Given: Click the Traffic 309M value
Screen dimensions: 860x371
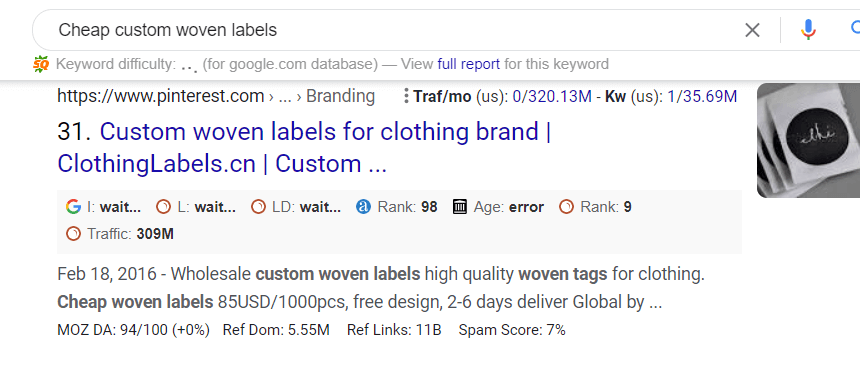Looking at the screenshot, I should [x=155, y=234].
